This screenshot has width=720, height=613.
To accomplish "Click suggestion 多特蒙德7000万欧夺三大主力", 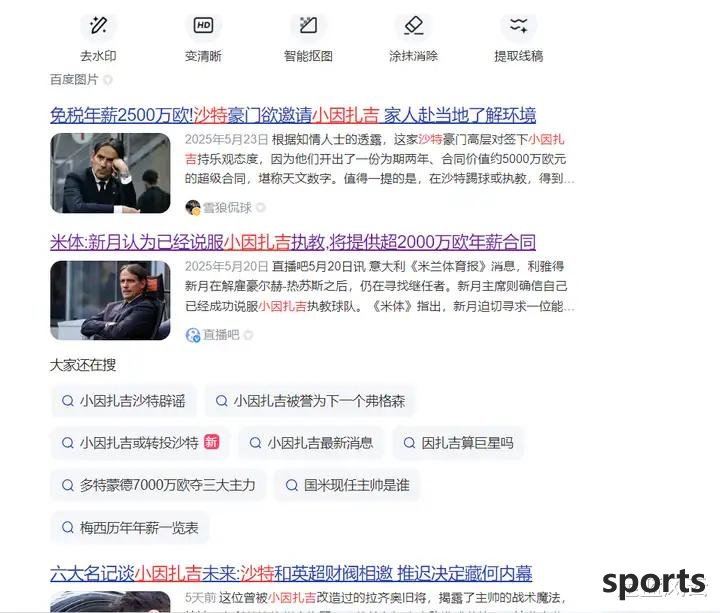I will pyautogui.click(x=158, y=485).
